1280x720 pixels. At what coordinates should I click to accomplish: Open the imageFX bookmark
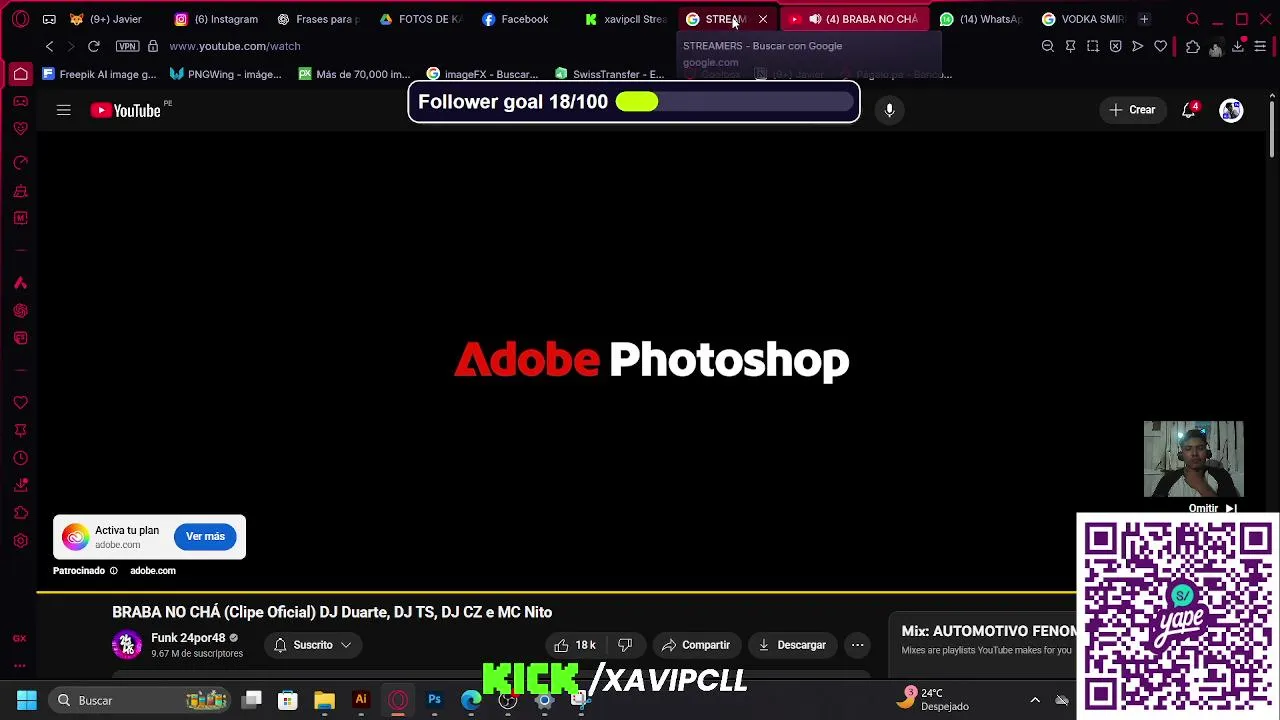482,74
